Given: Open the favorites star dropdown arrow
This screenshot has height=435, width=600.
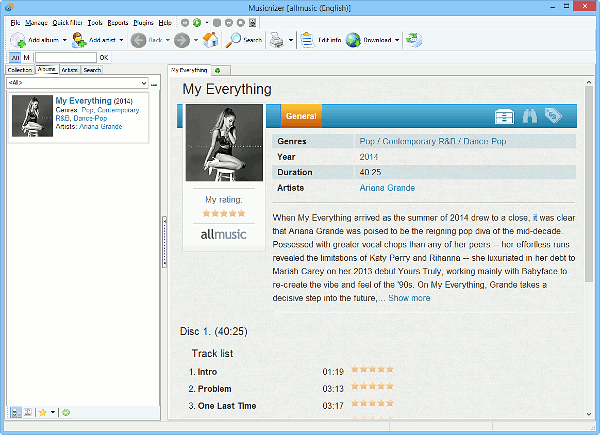Looking at the screenshot, I should [53, 412].
